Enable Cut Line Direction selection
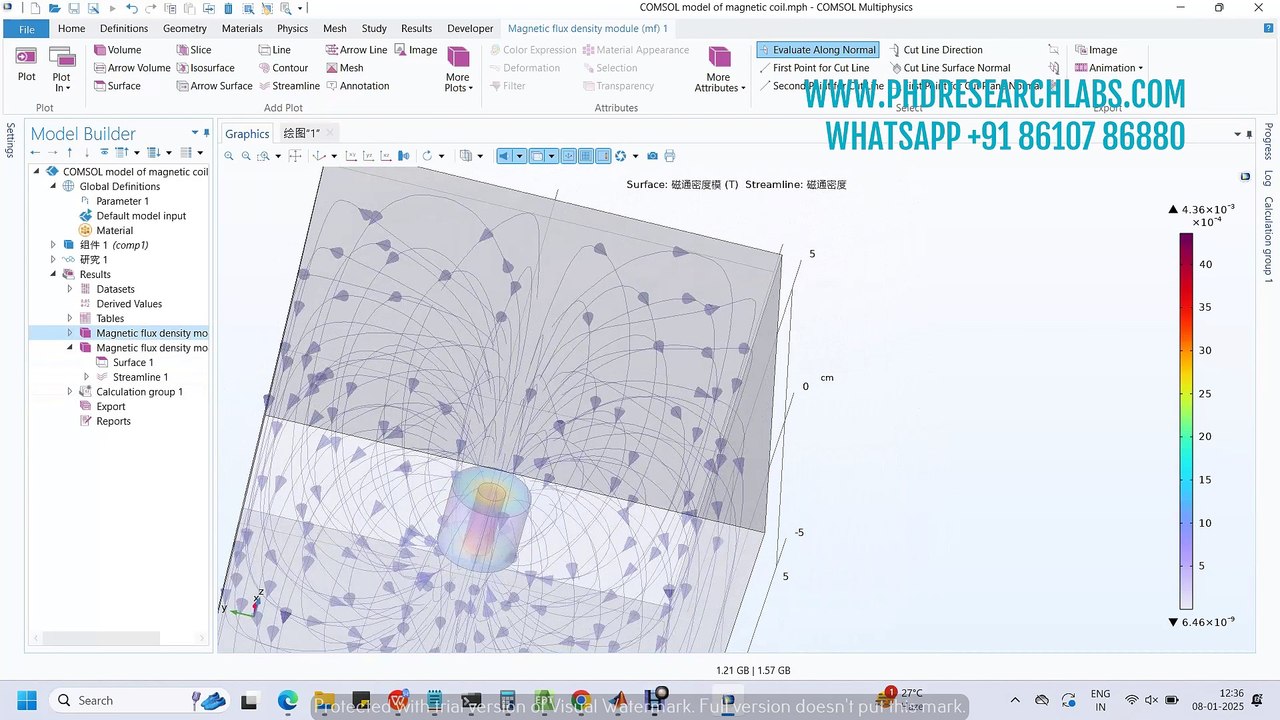The image size is (1280, 720). [936, 50]
